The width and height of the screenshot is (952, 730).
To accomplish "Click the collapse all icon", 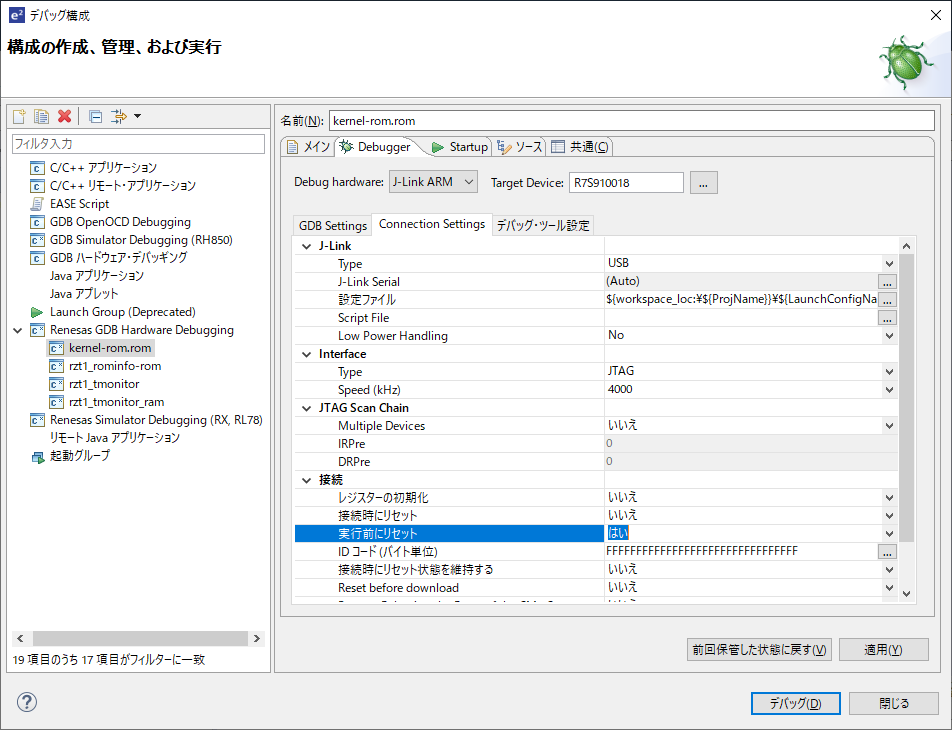I will (95, 116).
